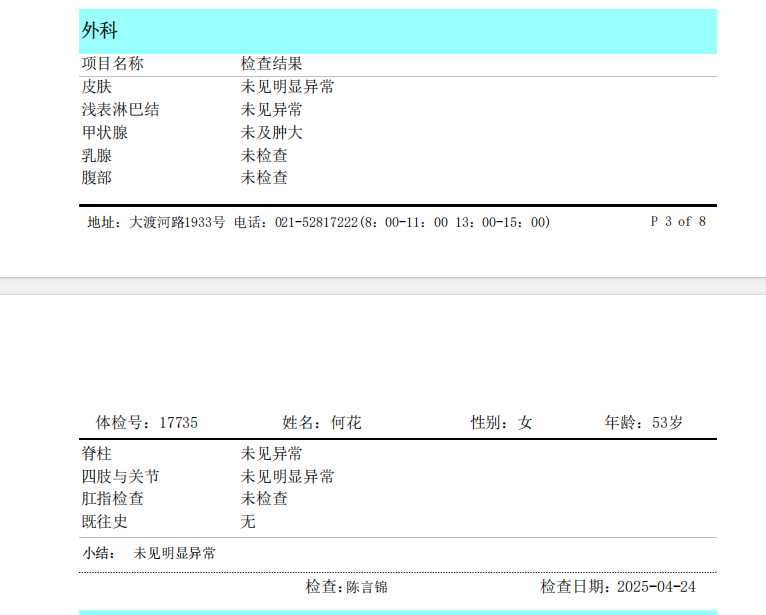Click the 肛指检查 row label
Image resolution: width=766 pixels, height=615 pixels.
pos(112,499)
